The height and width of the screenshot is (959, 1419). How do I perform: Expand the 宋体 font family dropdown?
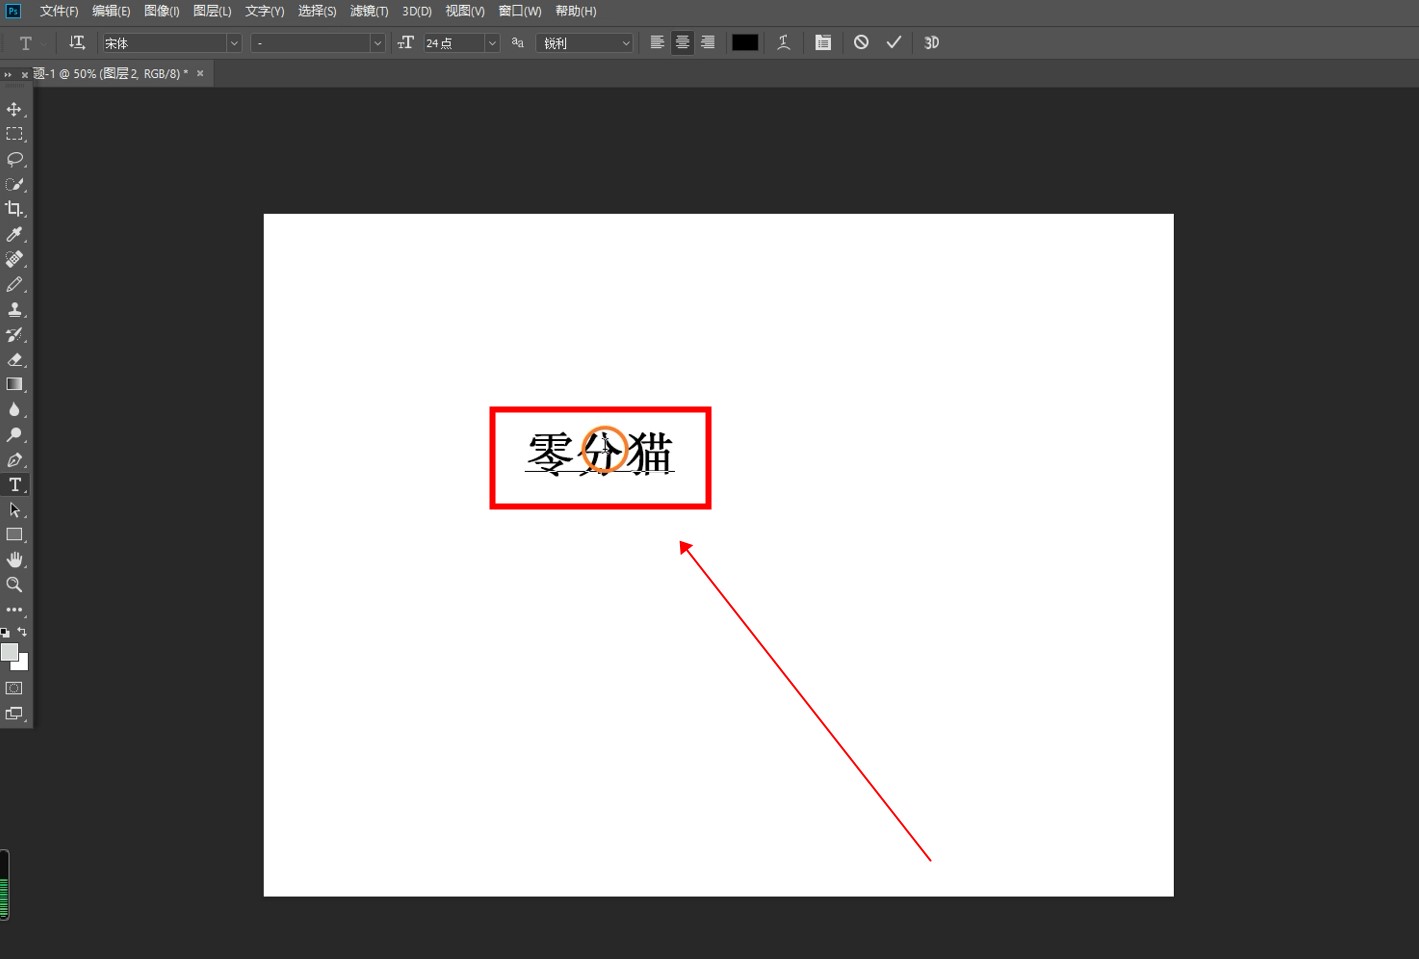(x=233, y=43)
